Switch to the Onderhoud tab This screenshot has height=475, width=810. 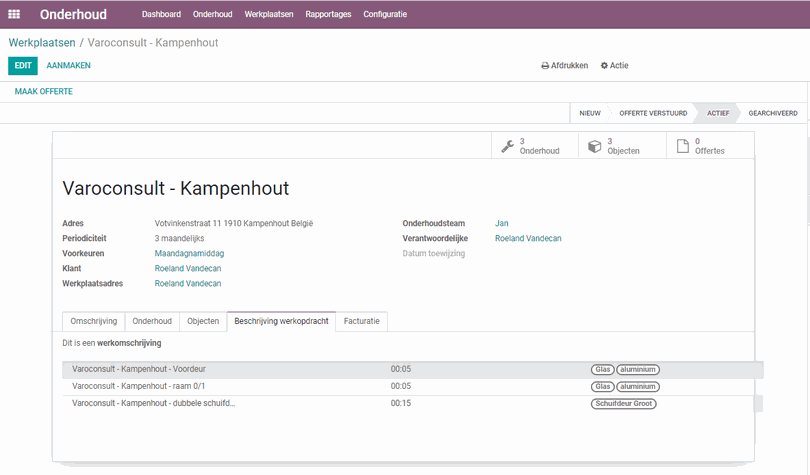(152, 321)
